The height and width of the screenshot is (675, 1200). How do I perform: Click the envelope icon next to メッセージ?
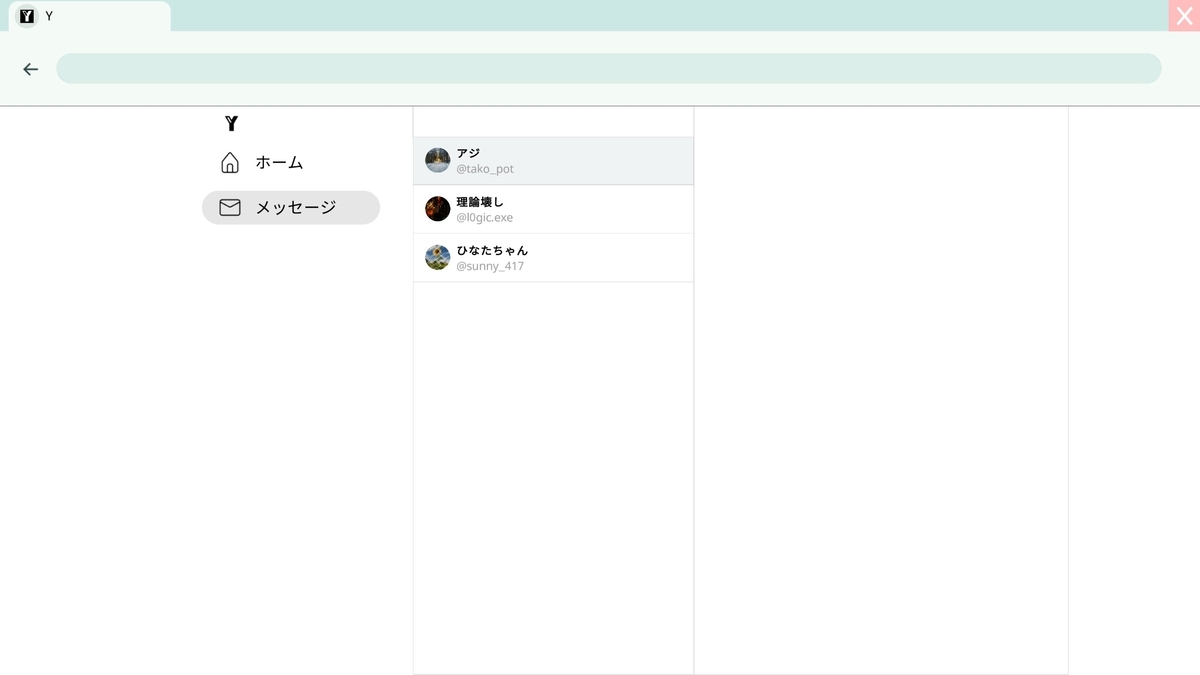point(230,207)
